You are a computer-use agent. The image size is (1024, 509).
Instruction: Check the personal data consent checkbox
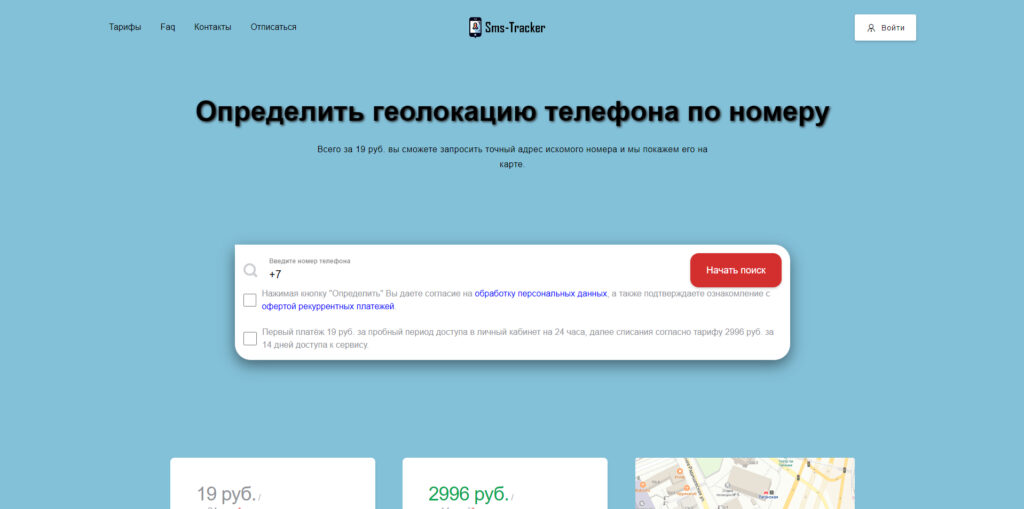(249, 300)
